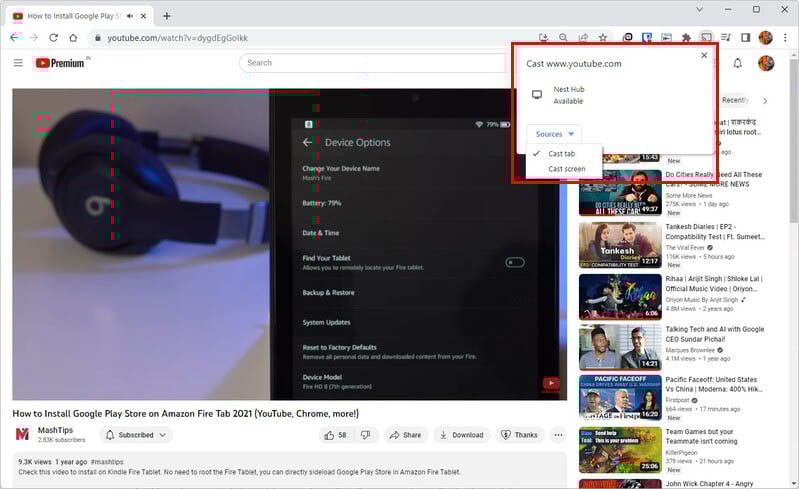The image size is (799, 489).
Task: Open the Subscribed notification dropdown
Action: coord(136,435)
